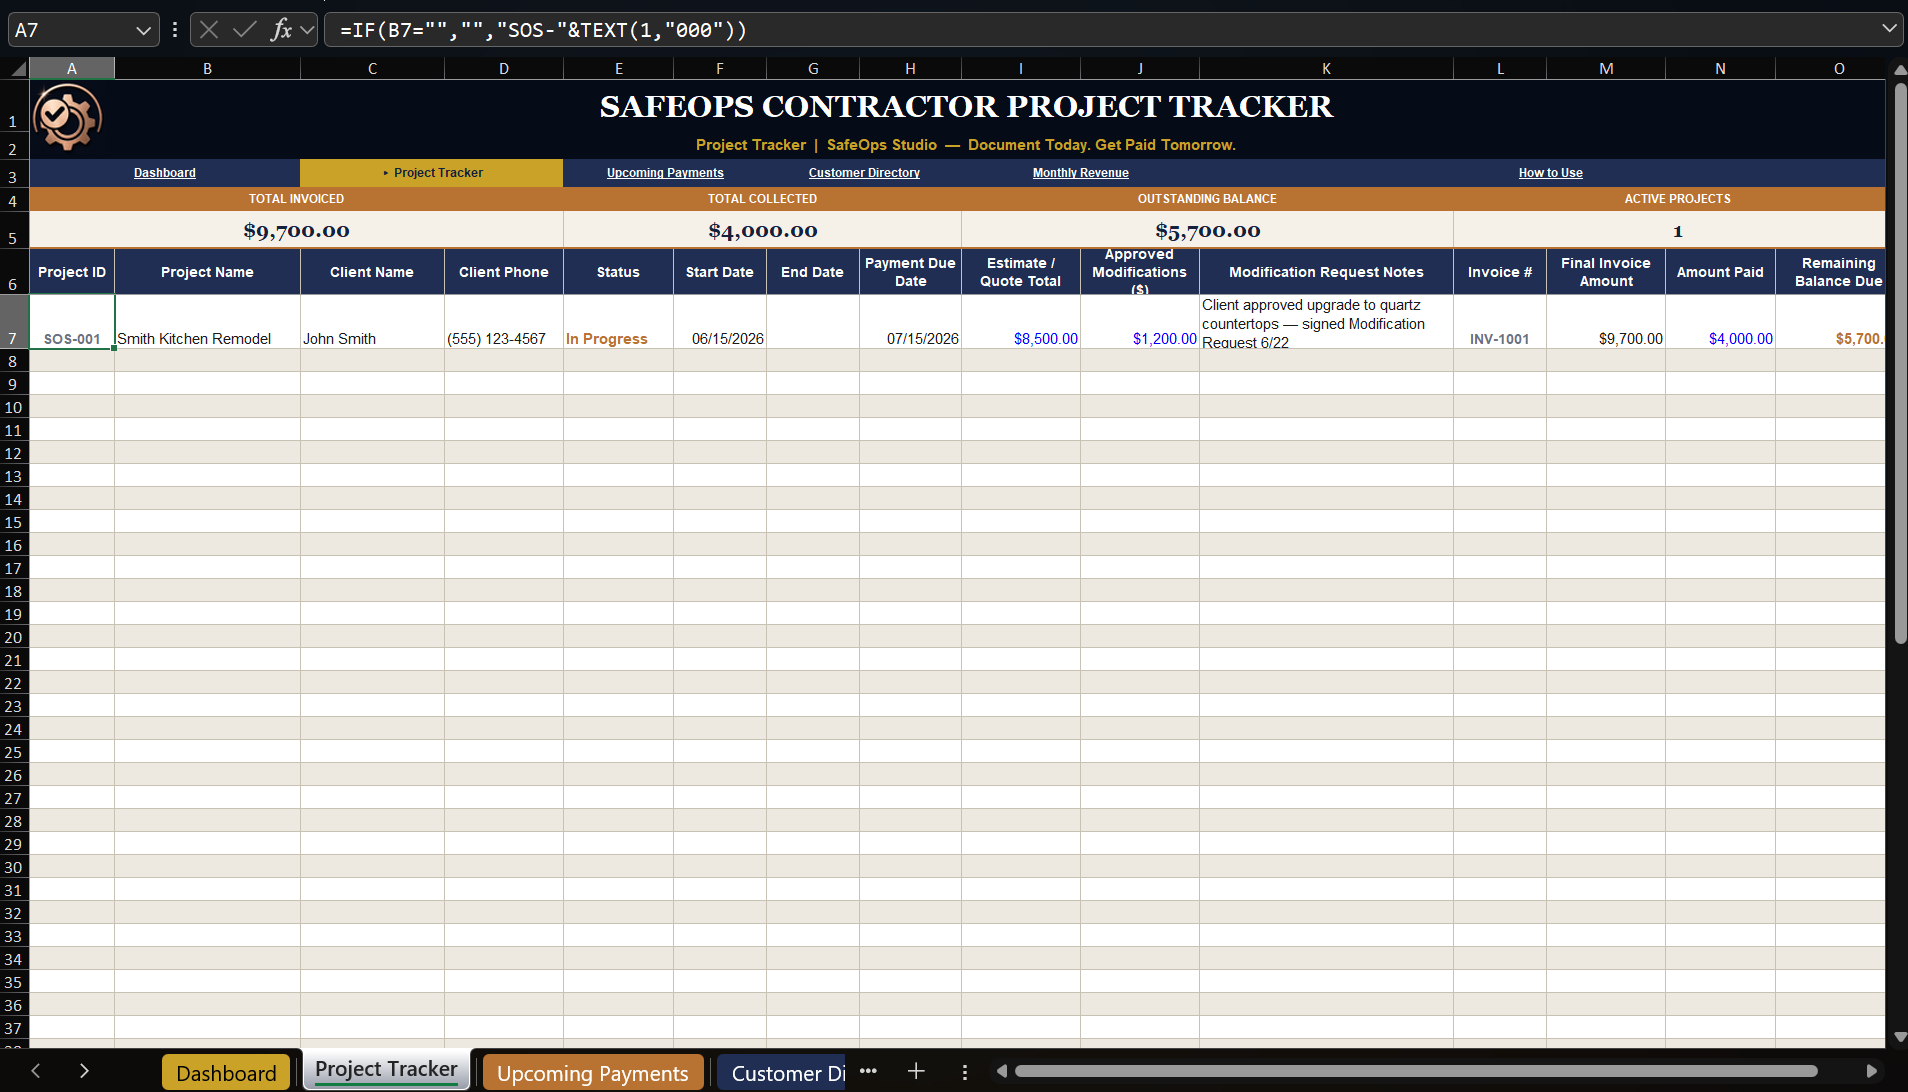Go to previous sheet tab arrow
The width and height of the screenshot is (1908, 1092).
tap(36, 1071)
